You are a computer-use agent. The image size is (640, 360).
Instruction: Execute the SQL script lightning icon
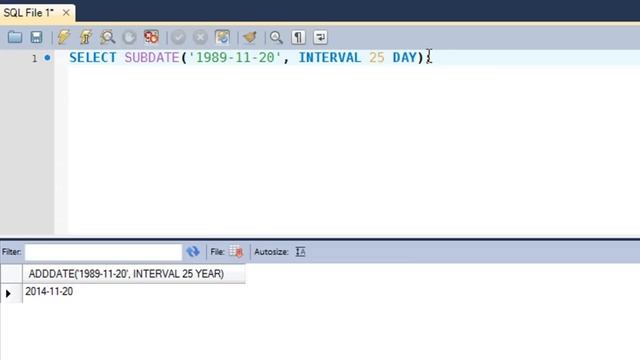point(64,38)
